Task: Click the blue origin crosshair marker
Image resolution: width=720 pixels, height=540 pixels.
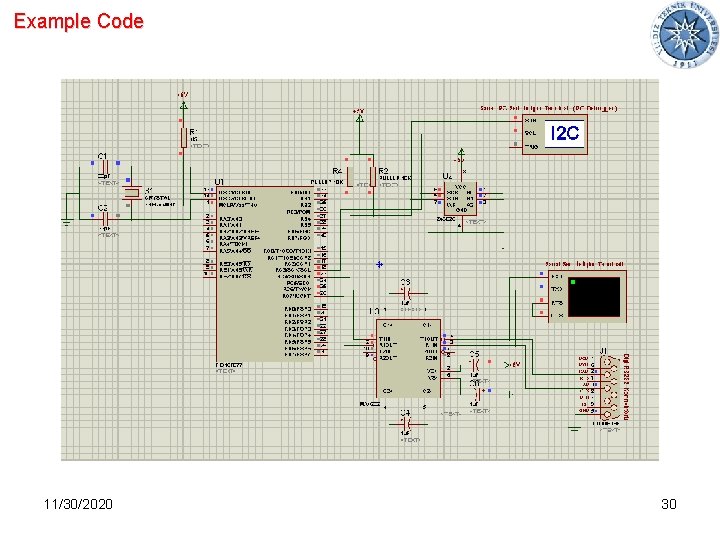Action: click(x=379, y=264)
